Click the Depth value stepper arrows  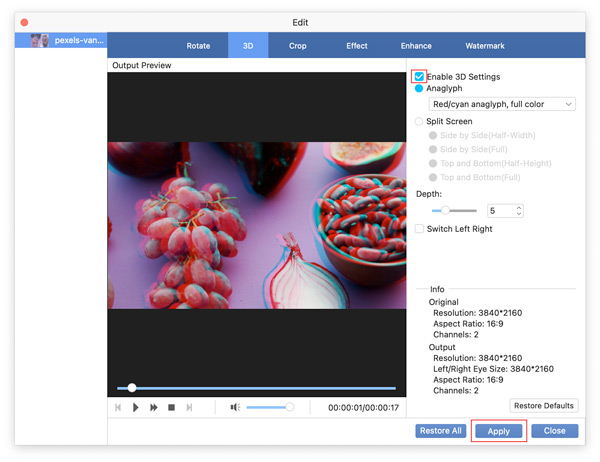coord(518,211)
